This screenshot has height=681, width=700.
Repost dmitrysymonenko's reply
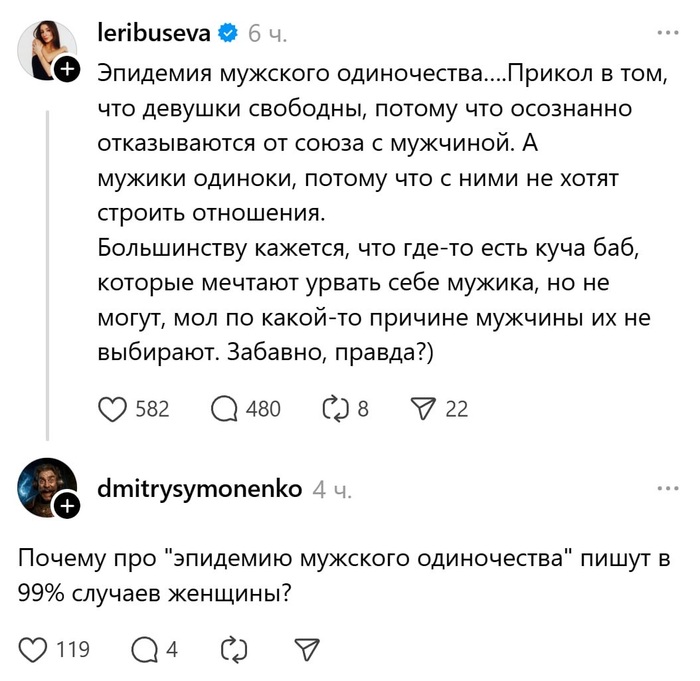[232, 649]
